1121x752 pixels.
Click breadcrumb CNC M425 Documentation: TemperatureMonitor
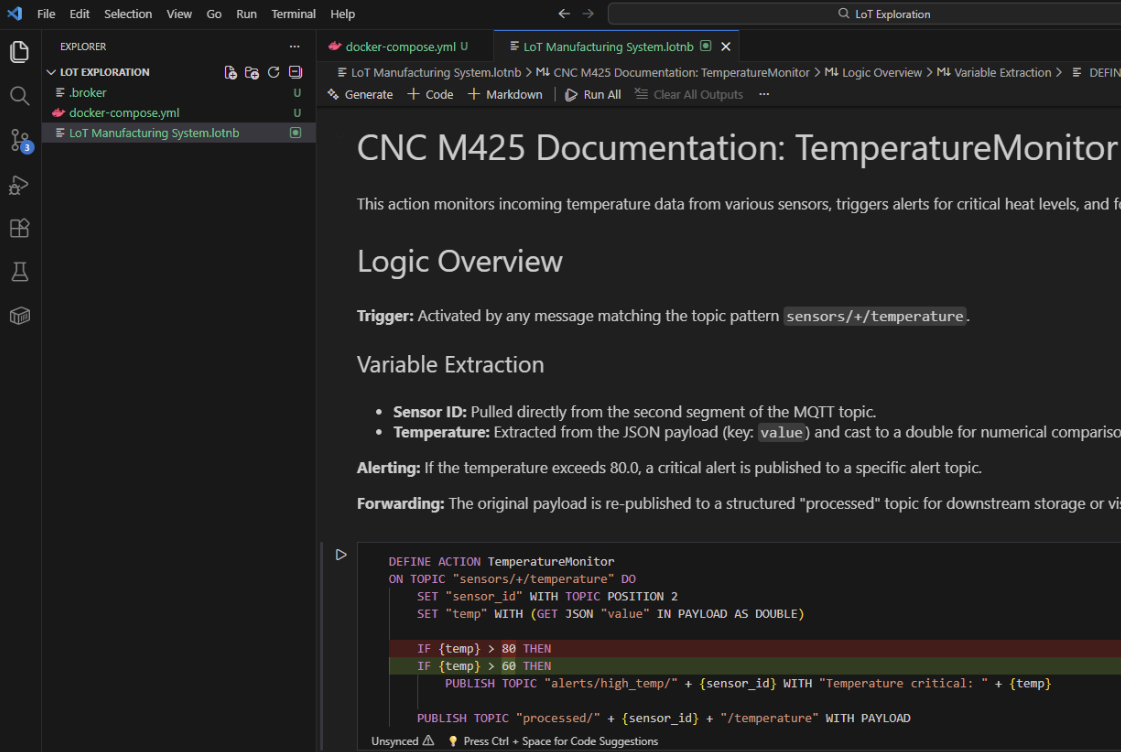click(x=673, y=72)
